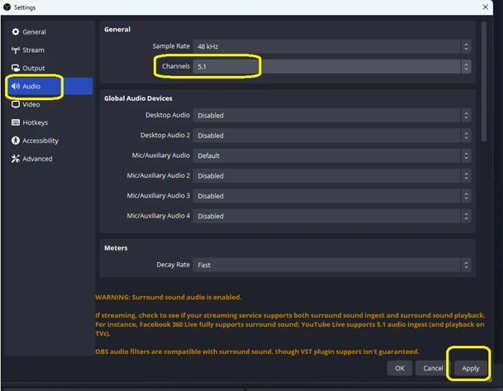Screen dimensions: 503x391
Task: Open the Channels 5.1 dropdown
Action: click(332, 67)
